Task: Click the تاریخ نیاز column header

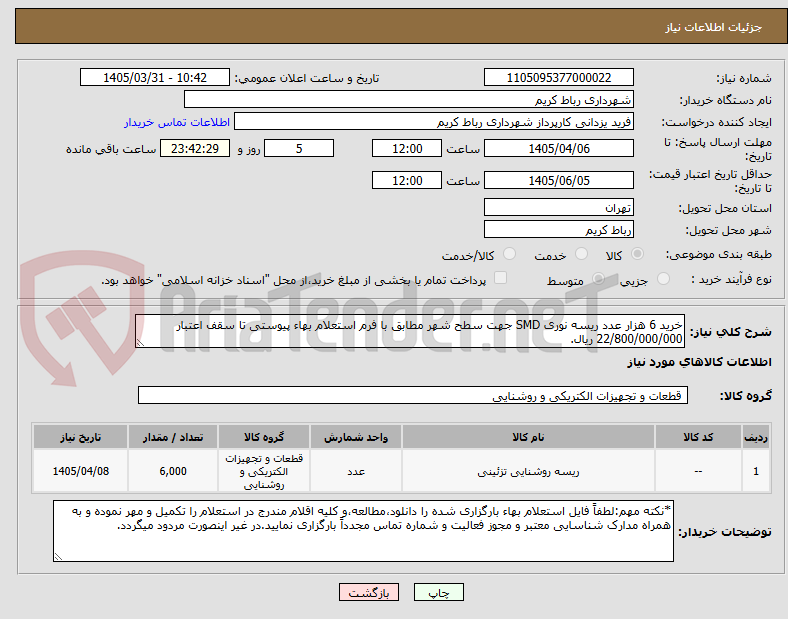Action: coord(80,437)
